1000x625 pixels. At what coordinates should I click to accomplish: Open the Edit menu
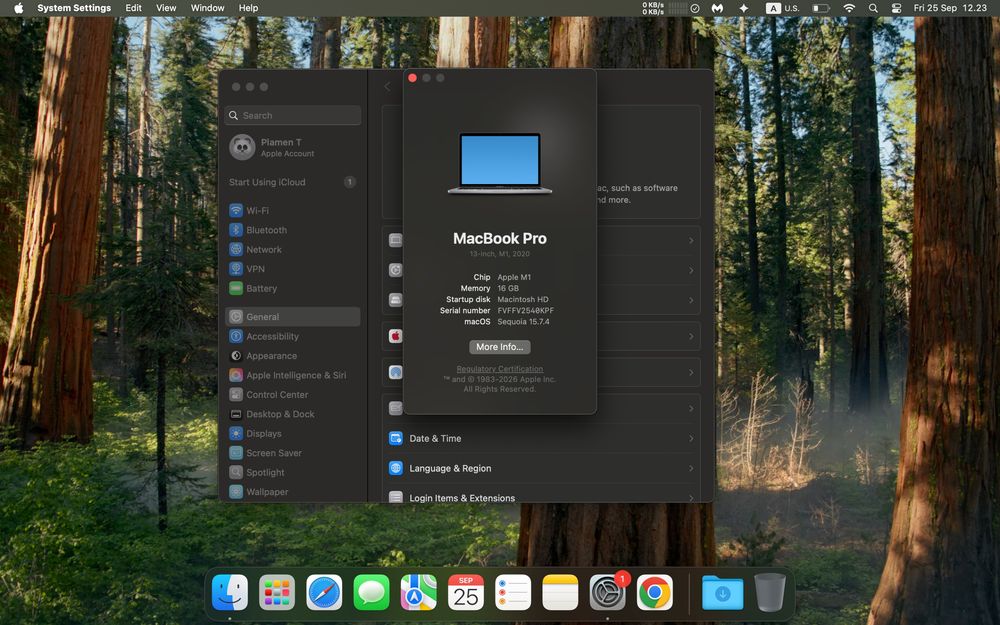[x=133, y=8]
